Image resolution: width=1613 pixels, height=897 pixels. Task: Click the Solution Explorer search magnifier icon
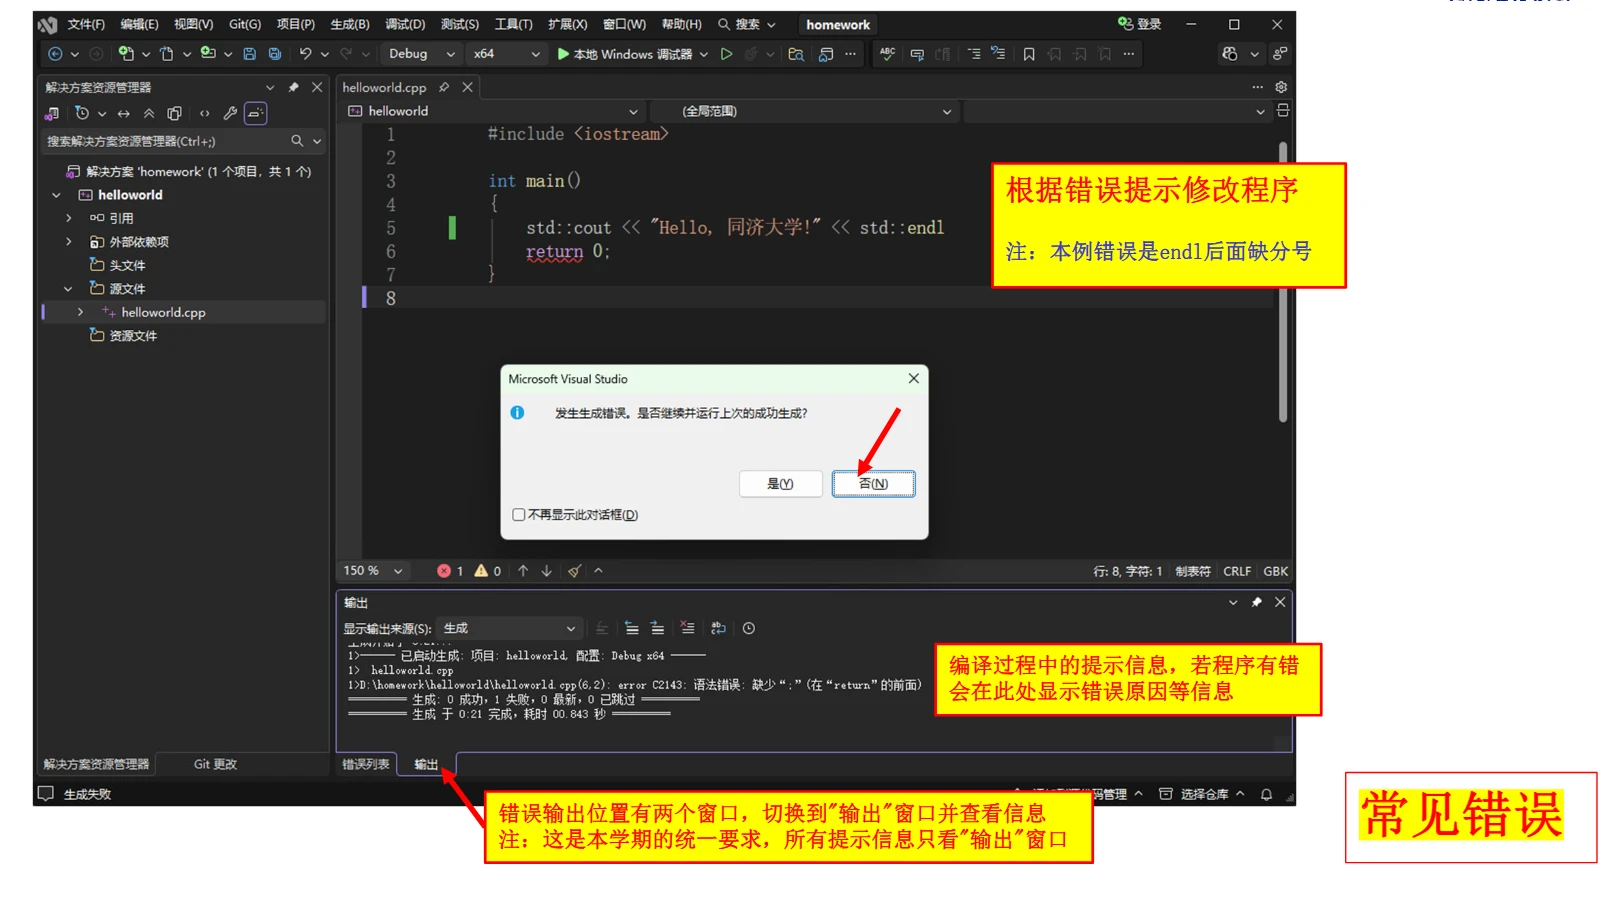coord(297,141)
